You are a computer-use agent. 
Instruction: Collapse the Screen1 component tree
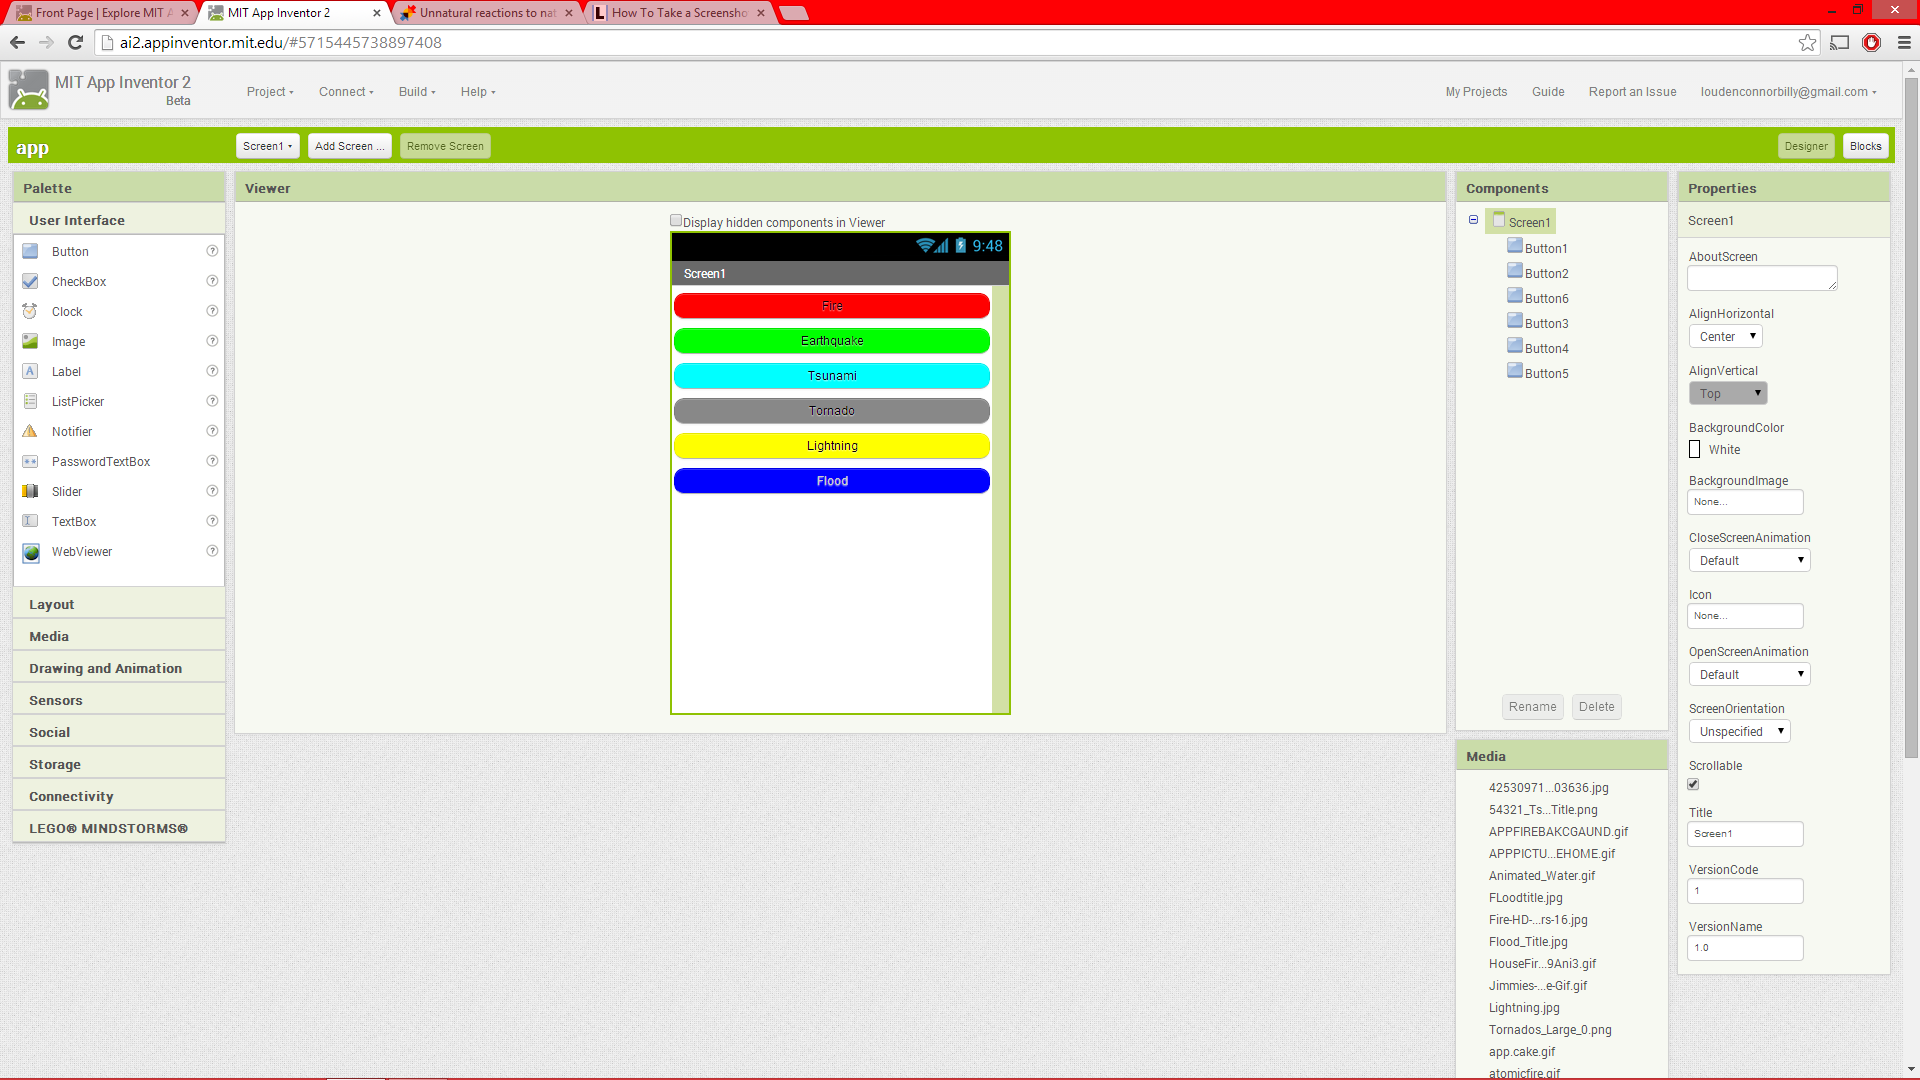pos(1473,220)
